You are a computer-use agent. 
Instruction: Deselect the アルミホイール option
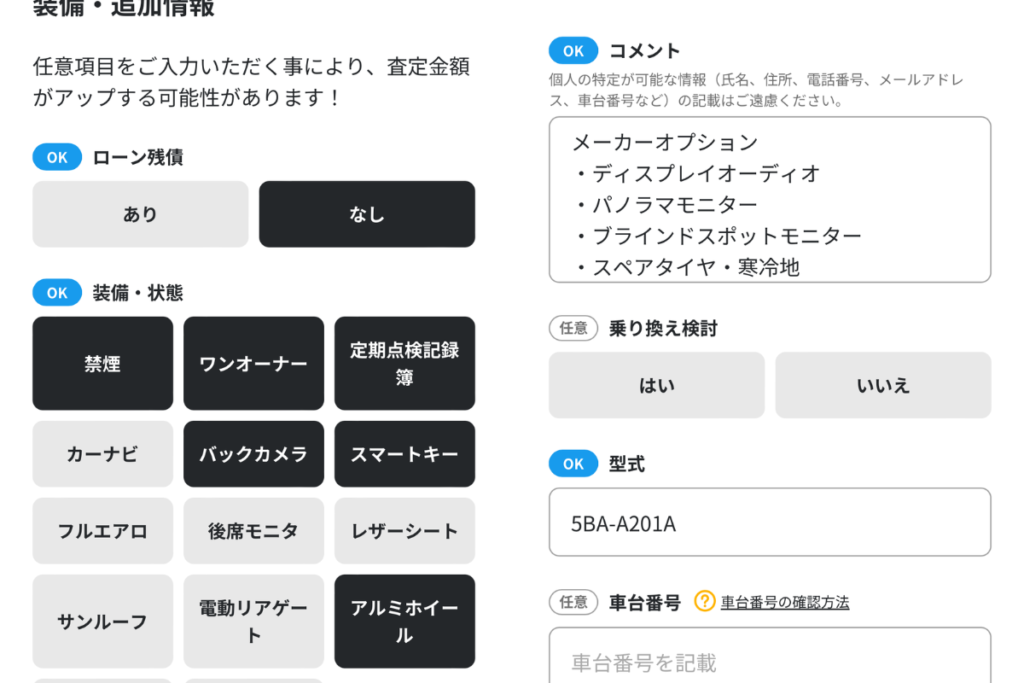click(404, 621)
